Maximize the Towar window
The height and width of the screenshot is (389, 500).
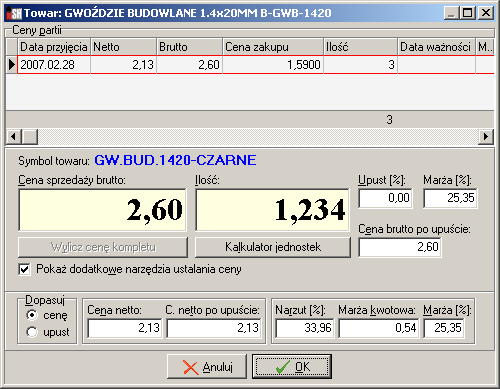point(468,13)
